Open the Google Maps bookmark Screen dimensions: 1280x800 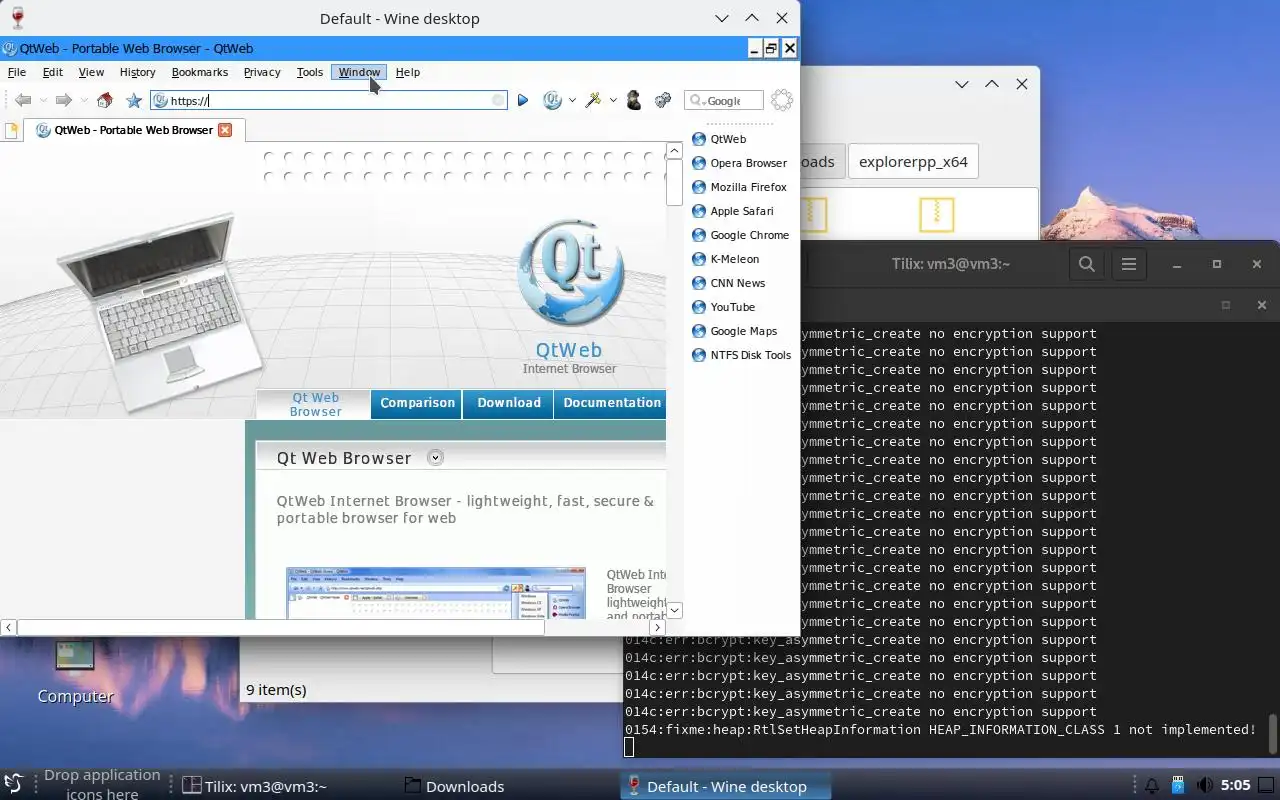735,331
